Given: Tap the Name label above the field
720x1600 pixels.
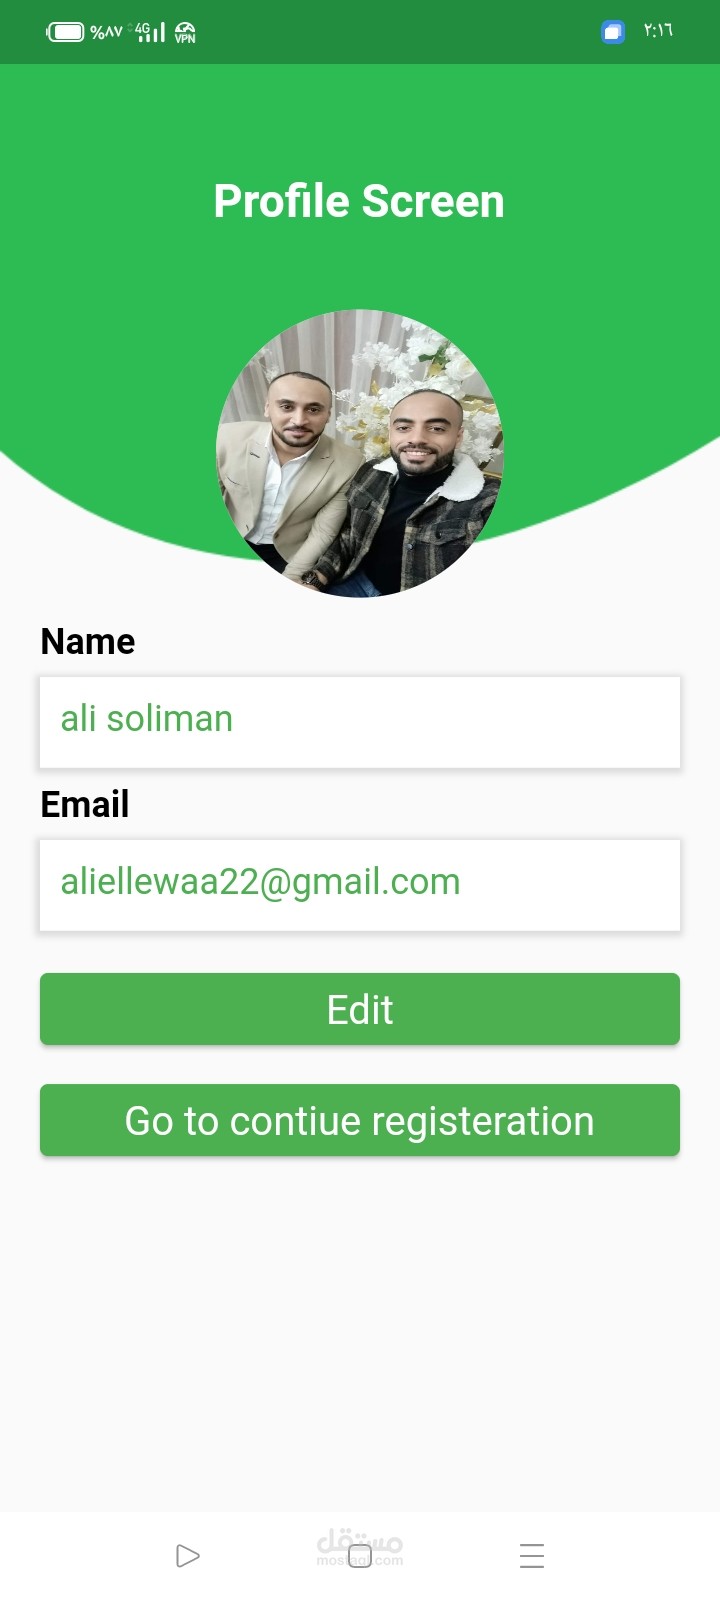Looking at the screenshot, I should tap(88, 641).
